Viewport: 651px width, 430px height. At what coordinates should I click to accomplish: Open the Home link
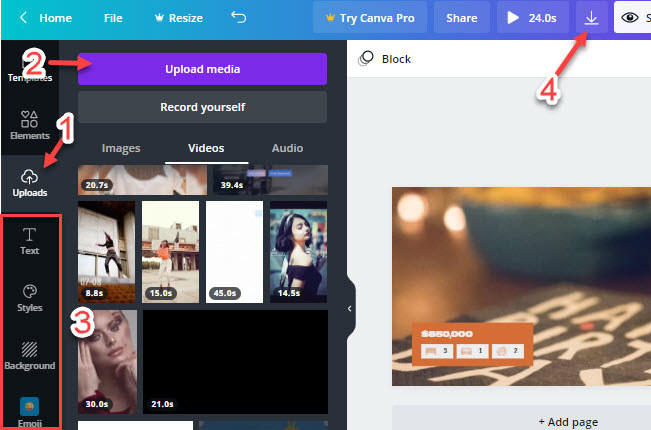(55, 18)
